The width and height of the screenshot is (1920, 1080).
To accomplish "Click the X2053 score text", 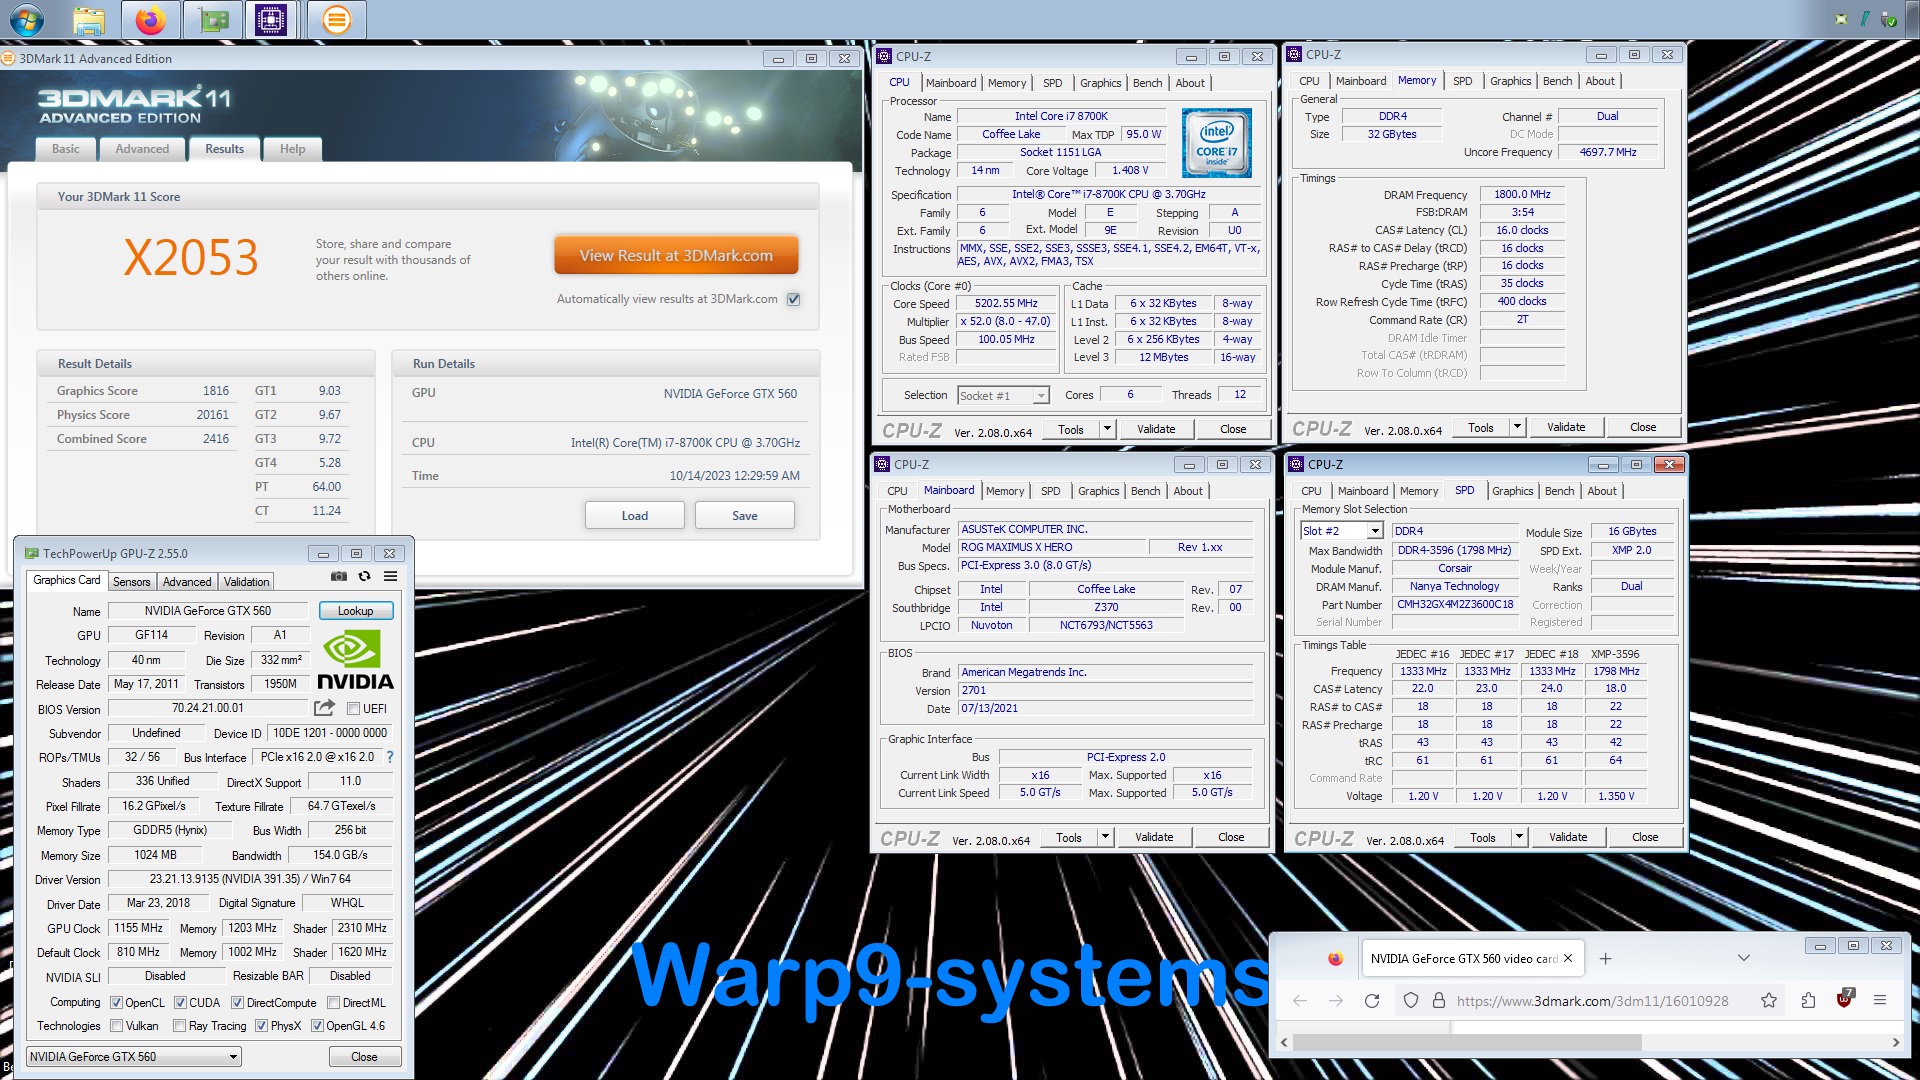I will pos(191,258).
